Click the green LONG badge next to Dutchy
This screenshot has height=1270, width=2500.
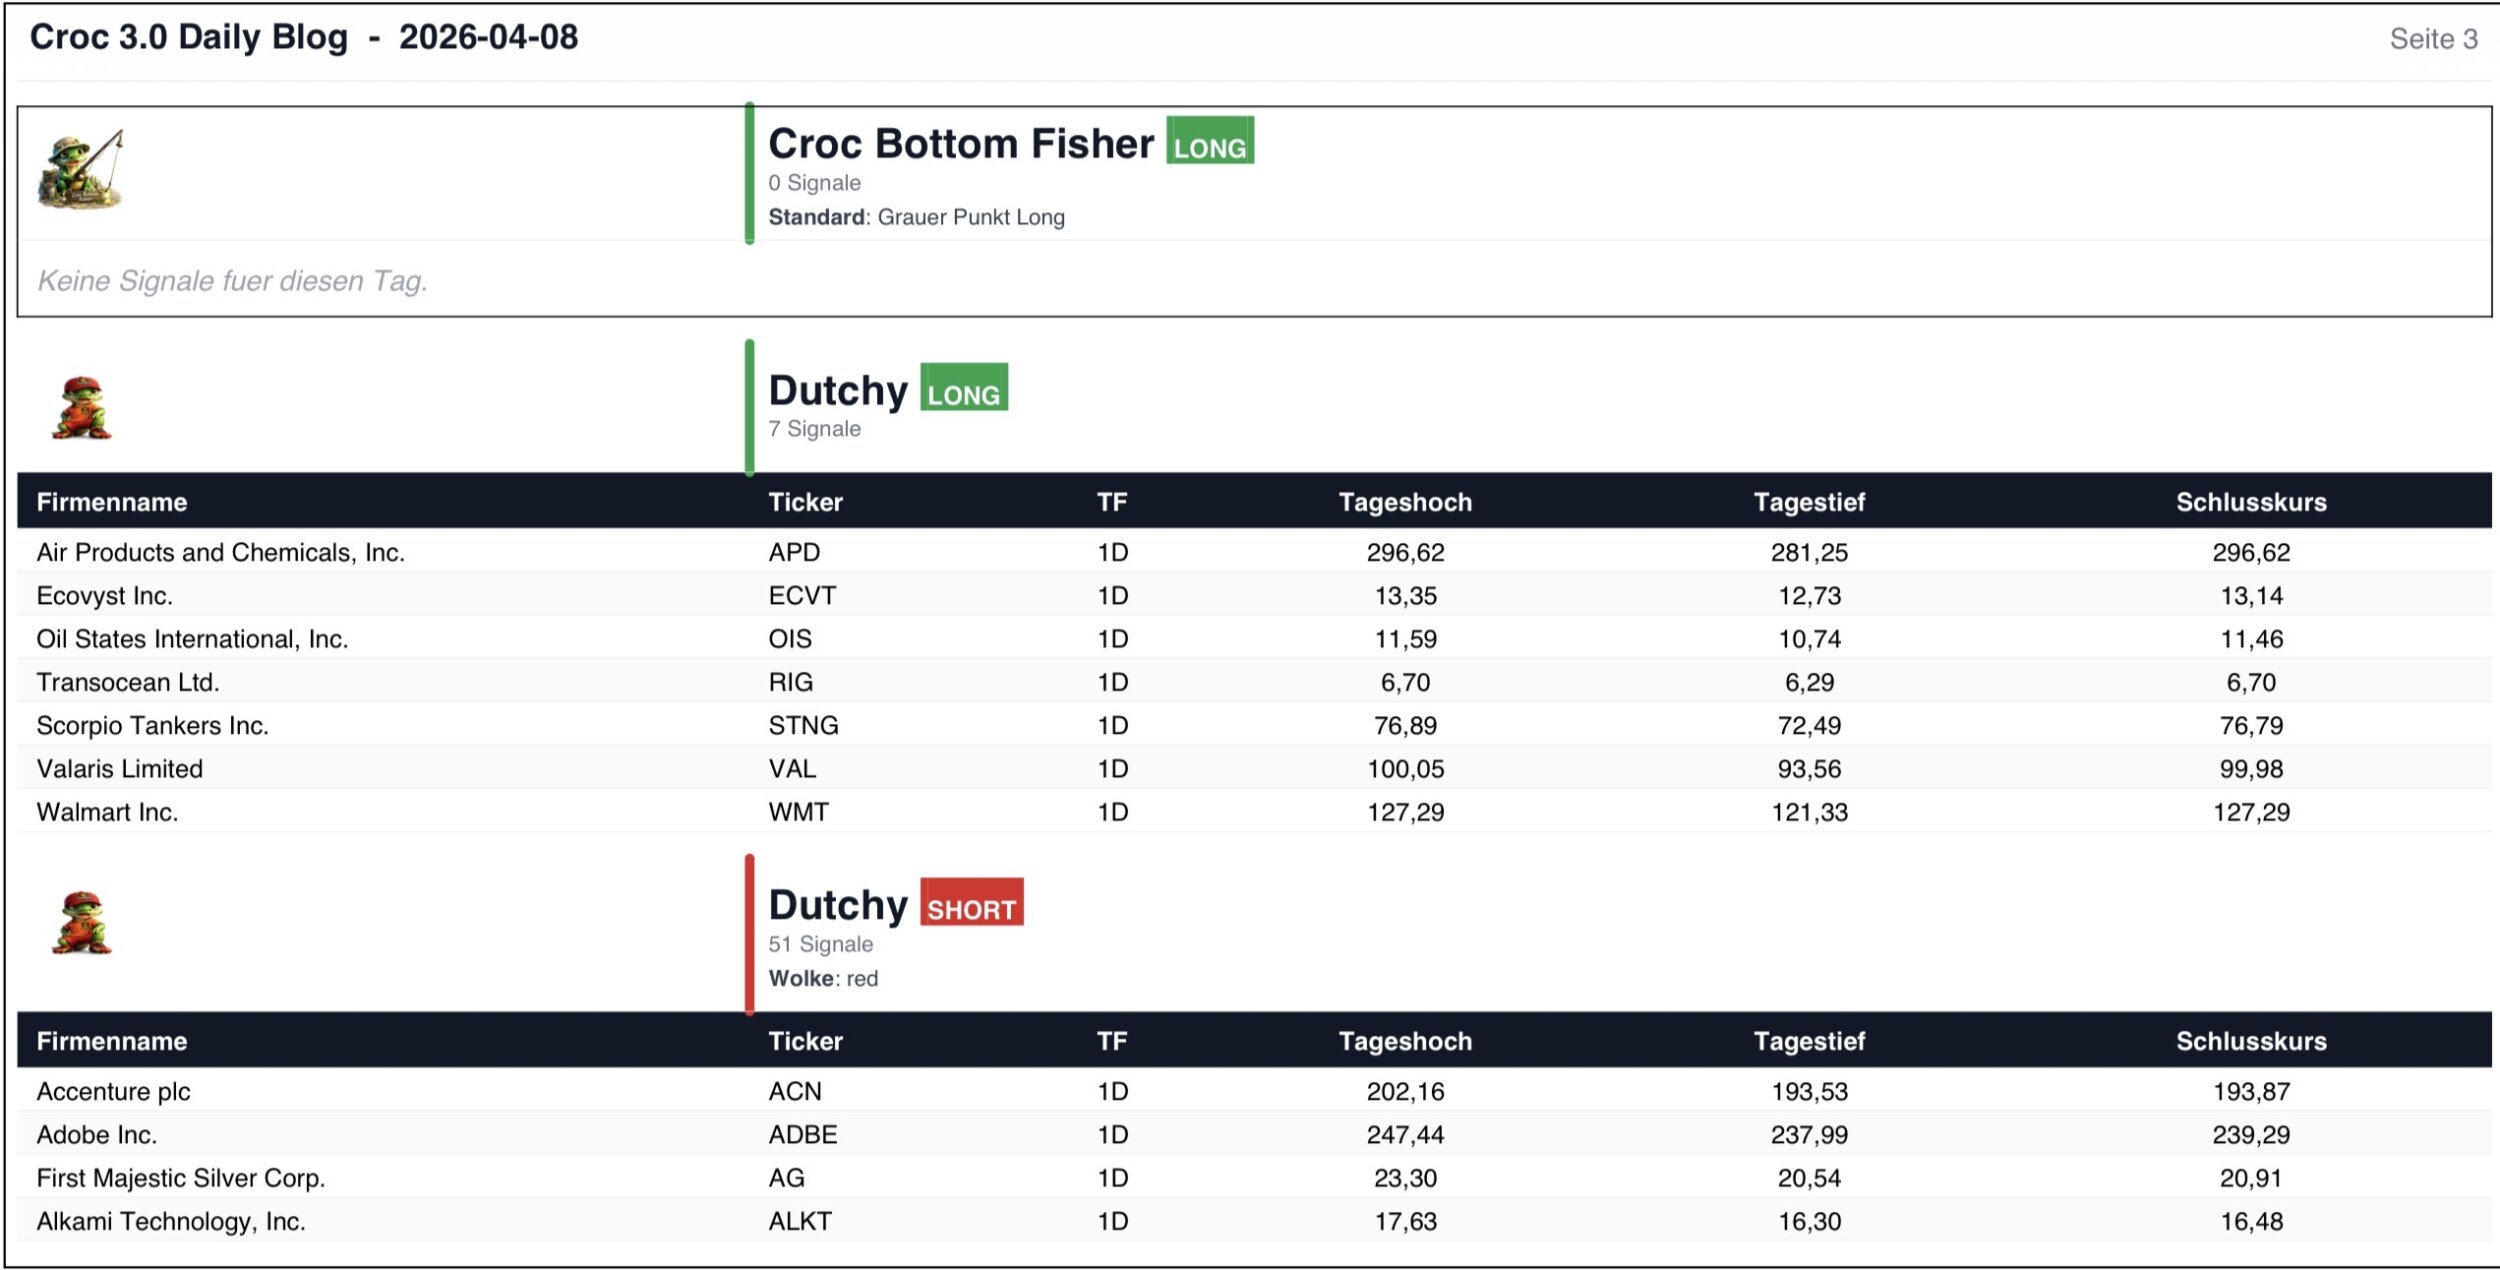[963, 388]
